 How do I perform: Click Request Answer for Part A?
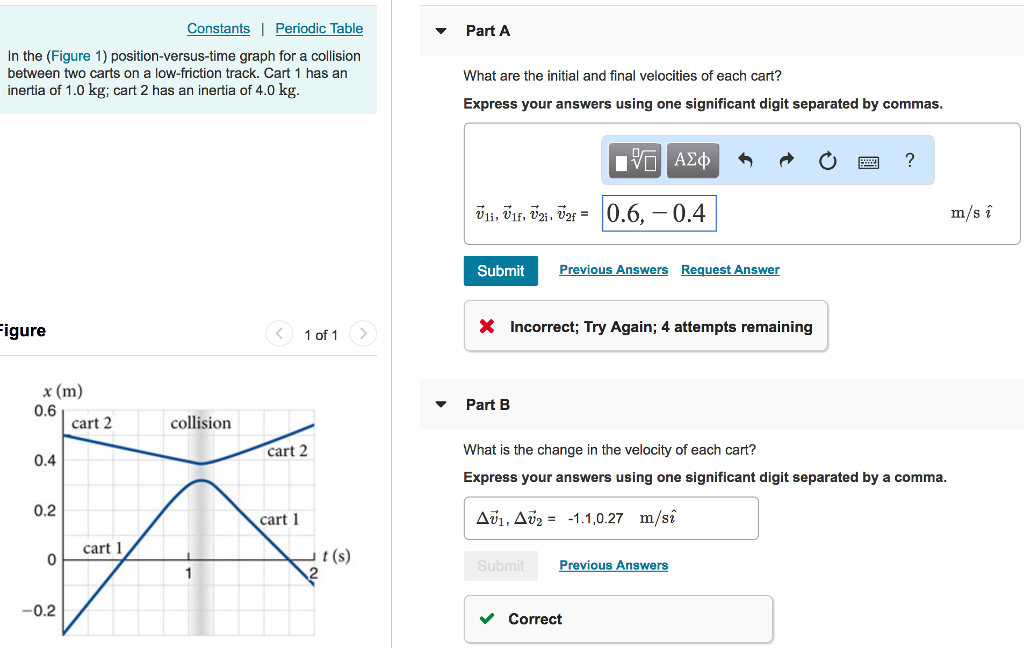[x=730, y=269]
